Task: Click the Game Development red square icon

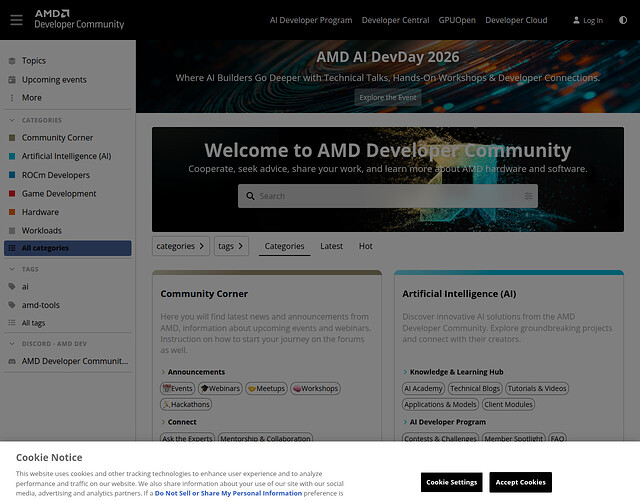Action: pos(12,194)
